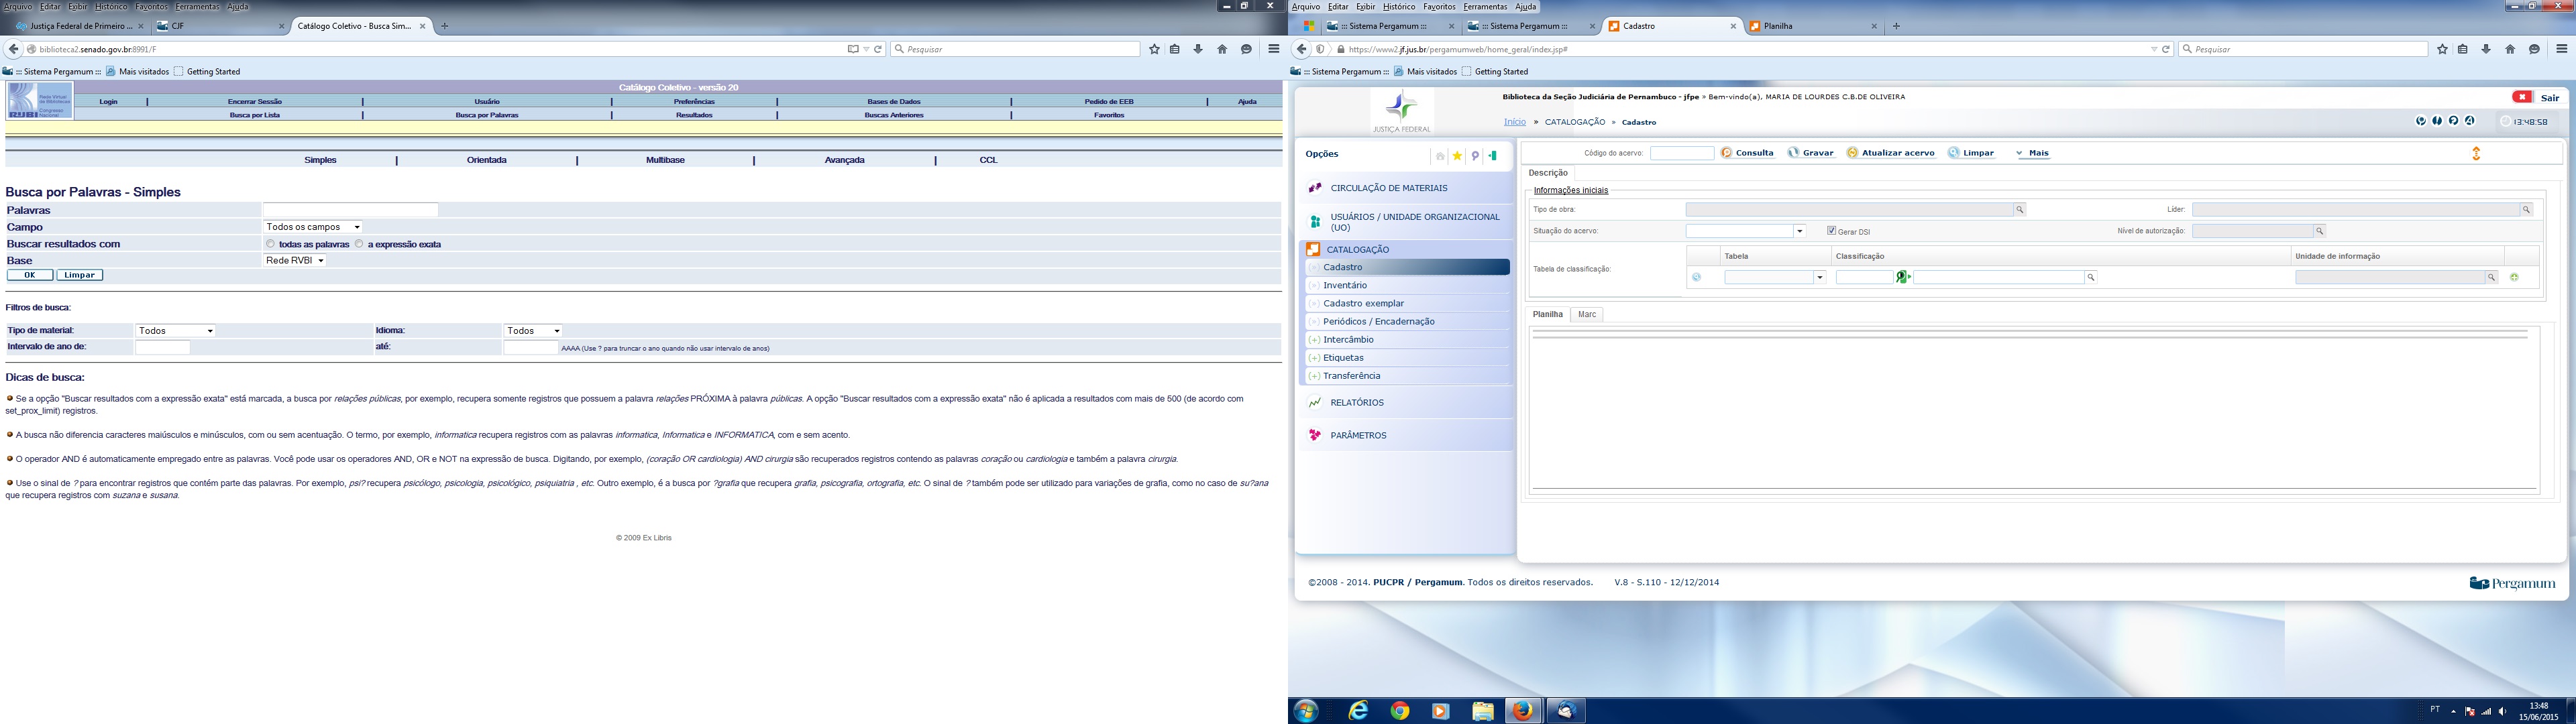Click the Palavras search input field
Image resolution: width=2576 pixels, height=724 pixels.
pos(350,210)
